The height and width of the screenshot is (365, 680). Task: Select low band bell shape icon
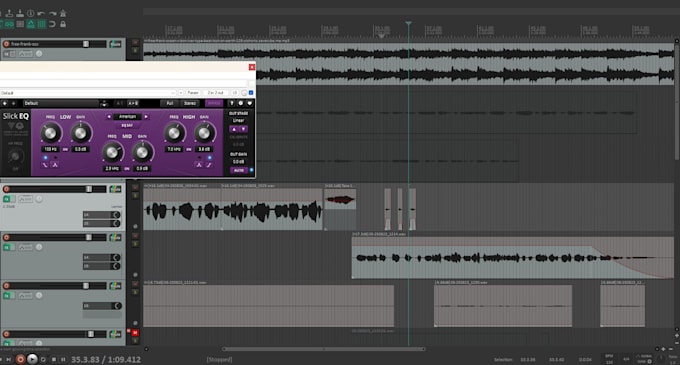point(55,165)
